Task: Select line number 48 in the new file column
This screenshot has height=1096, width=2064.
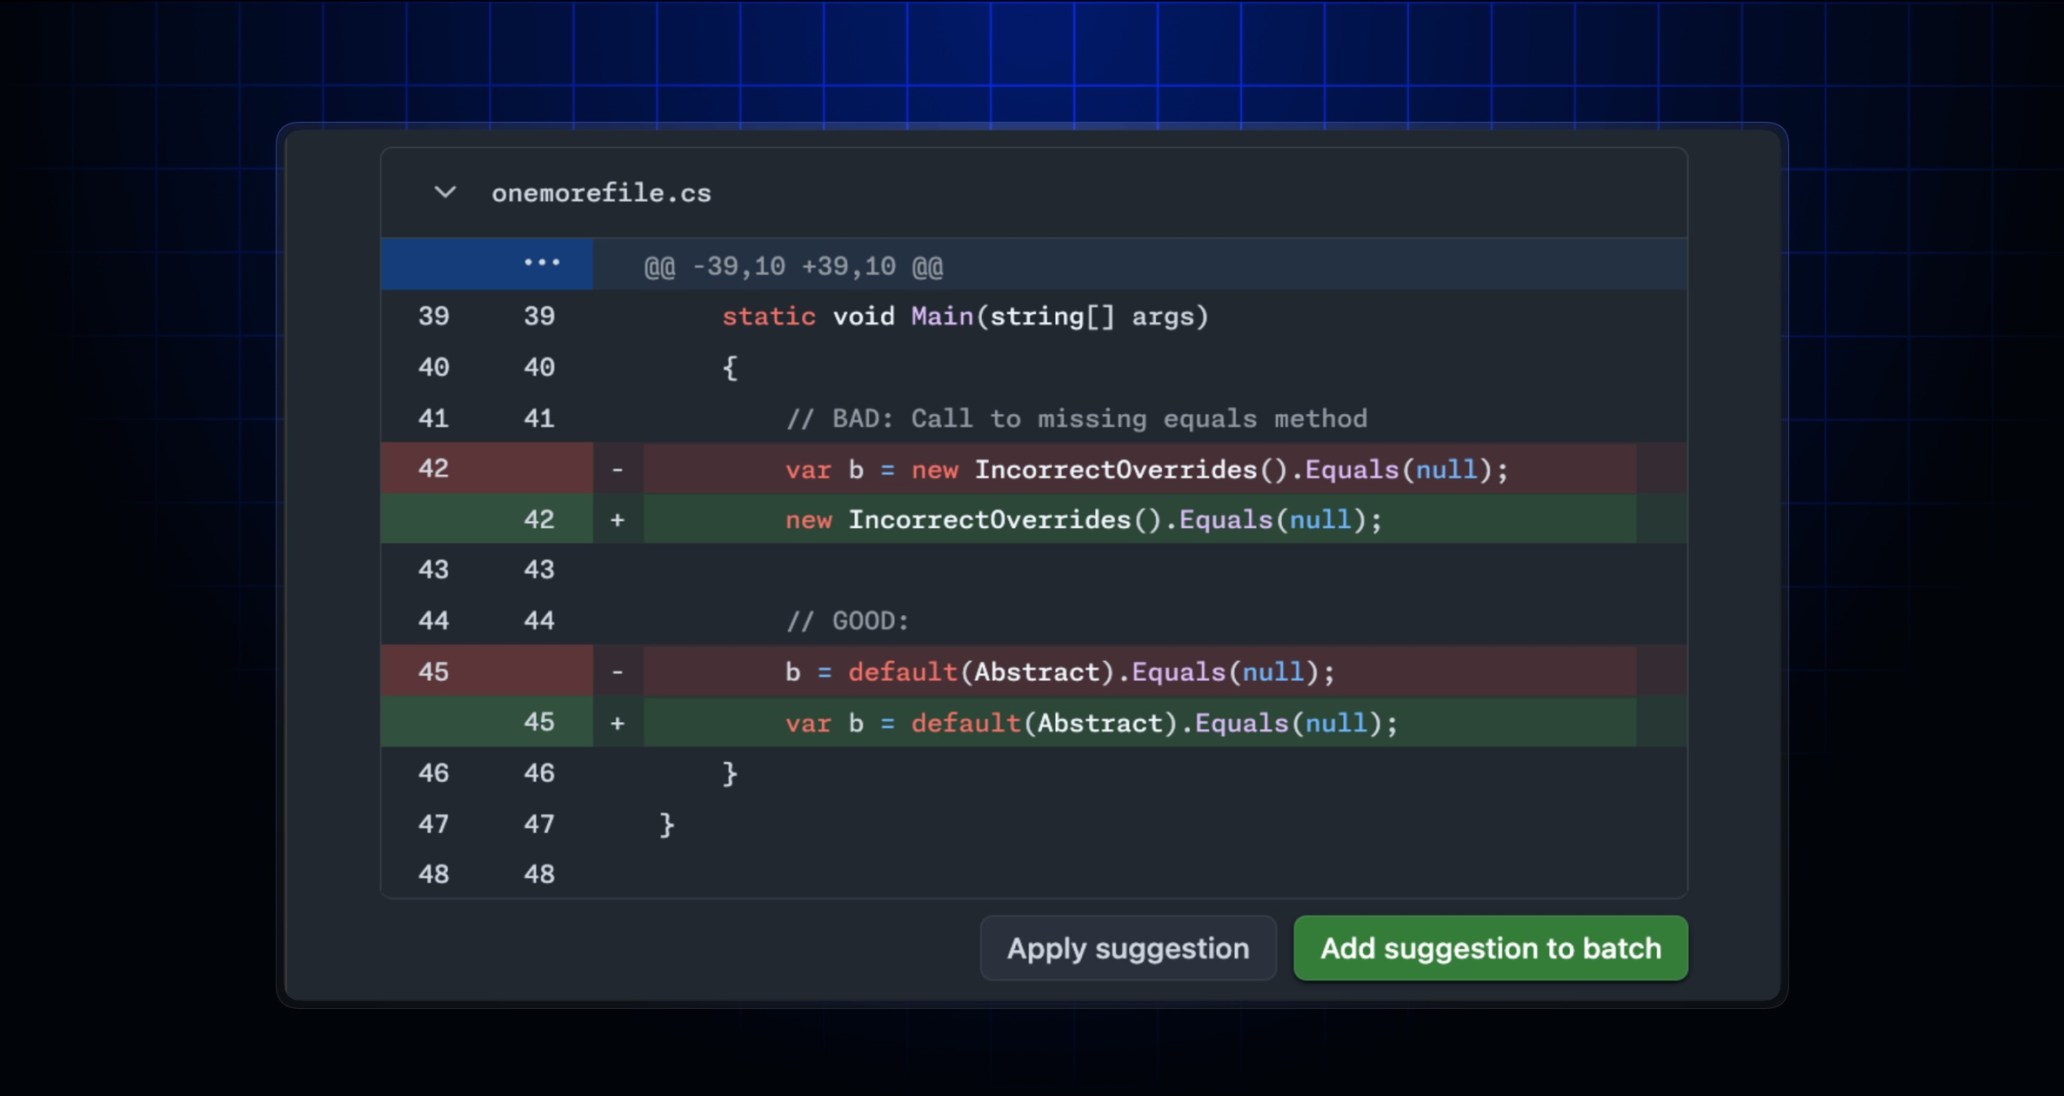Action: (539, 873)
